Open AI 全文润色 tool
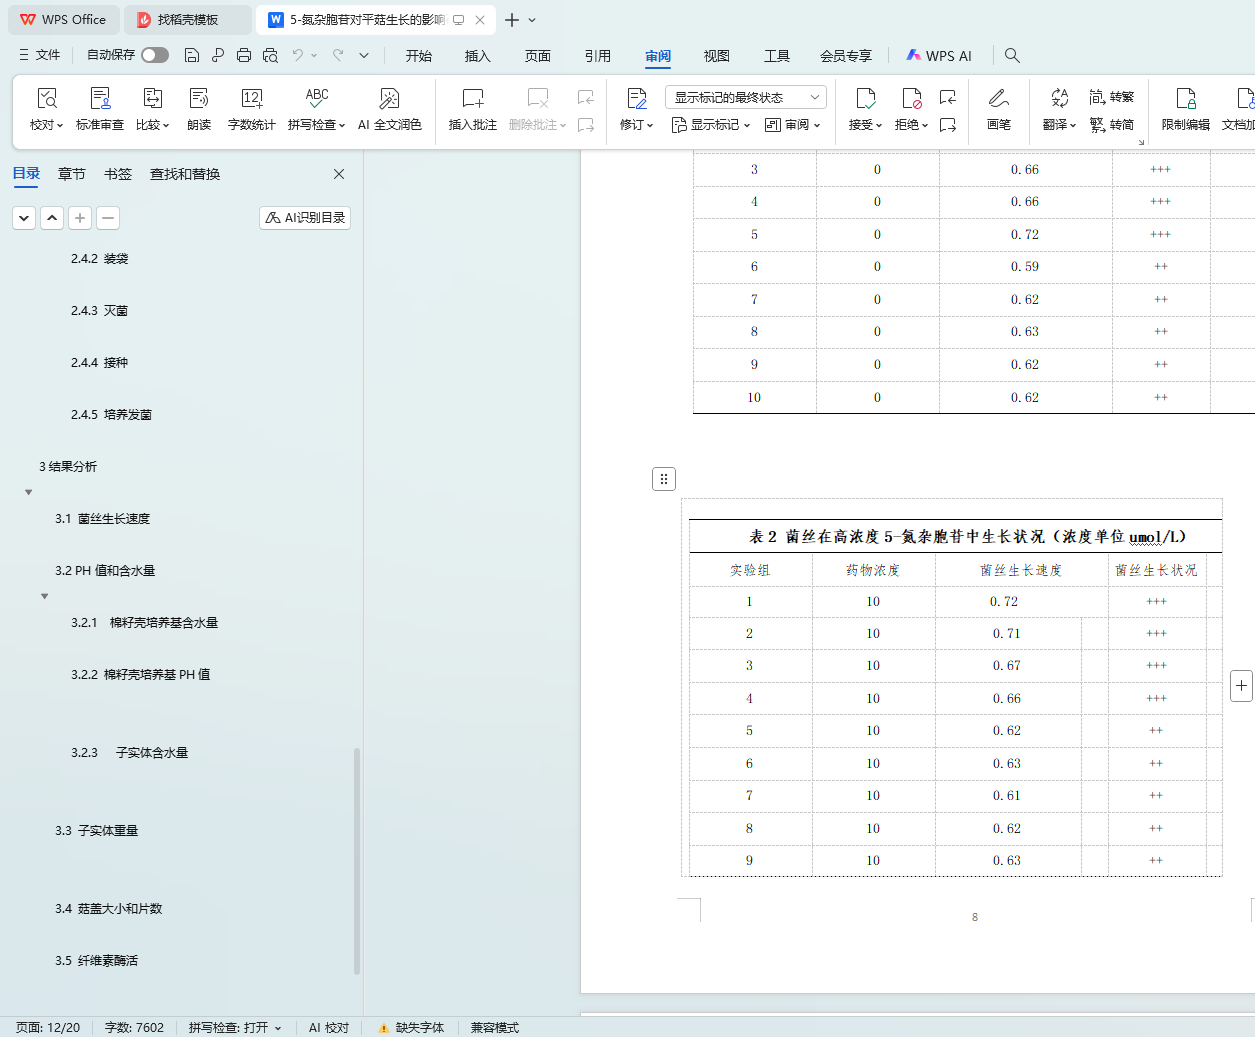Screen dimensions: 1255x1037 tap(389, 99)
